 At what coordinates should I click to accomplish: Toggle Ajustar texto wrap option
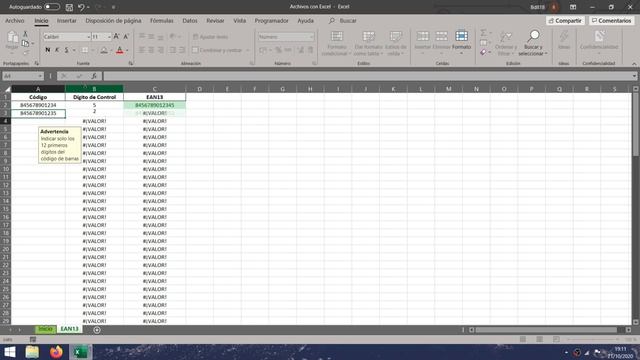pyautogui.click(x=211, y=37)
